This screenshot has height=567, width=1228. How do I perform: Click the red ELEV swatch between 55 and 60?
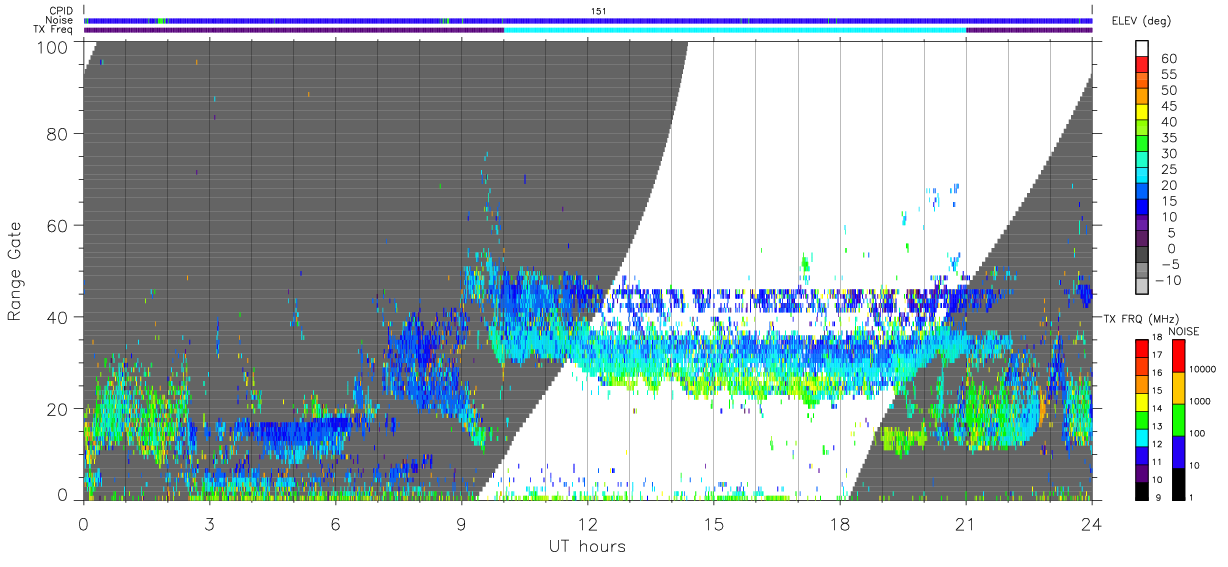point(1142,66)
